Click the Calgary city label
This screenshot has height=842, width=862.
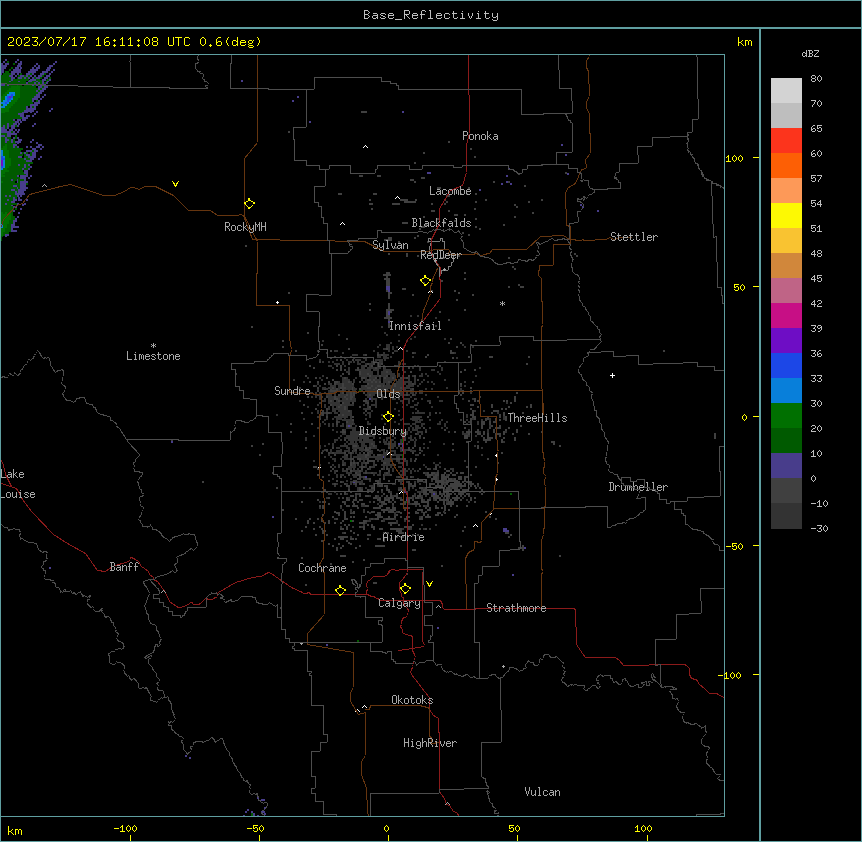click(x=400, y=603)
